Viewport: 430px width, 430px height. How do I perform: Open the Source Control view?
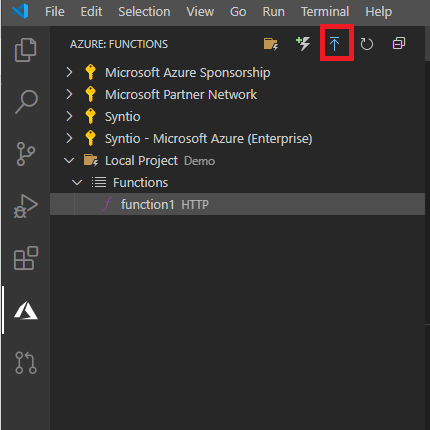25,154
